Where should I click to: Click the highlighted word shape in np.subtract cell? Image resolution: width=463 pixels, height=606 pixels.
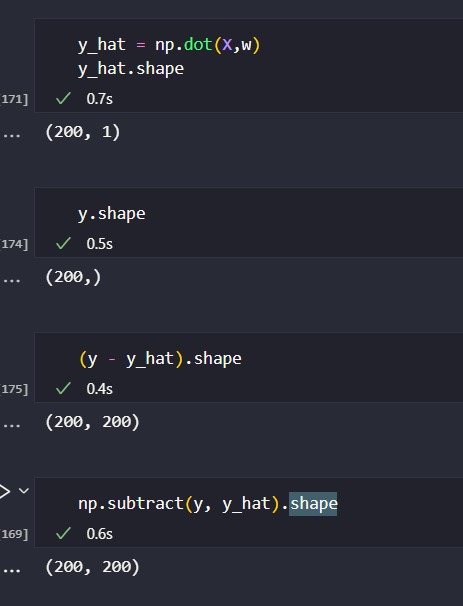point(313,504)
